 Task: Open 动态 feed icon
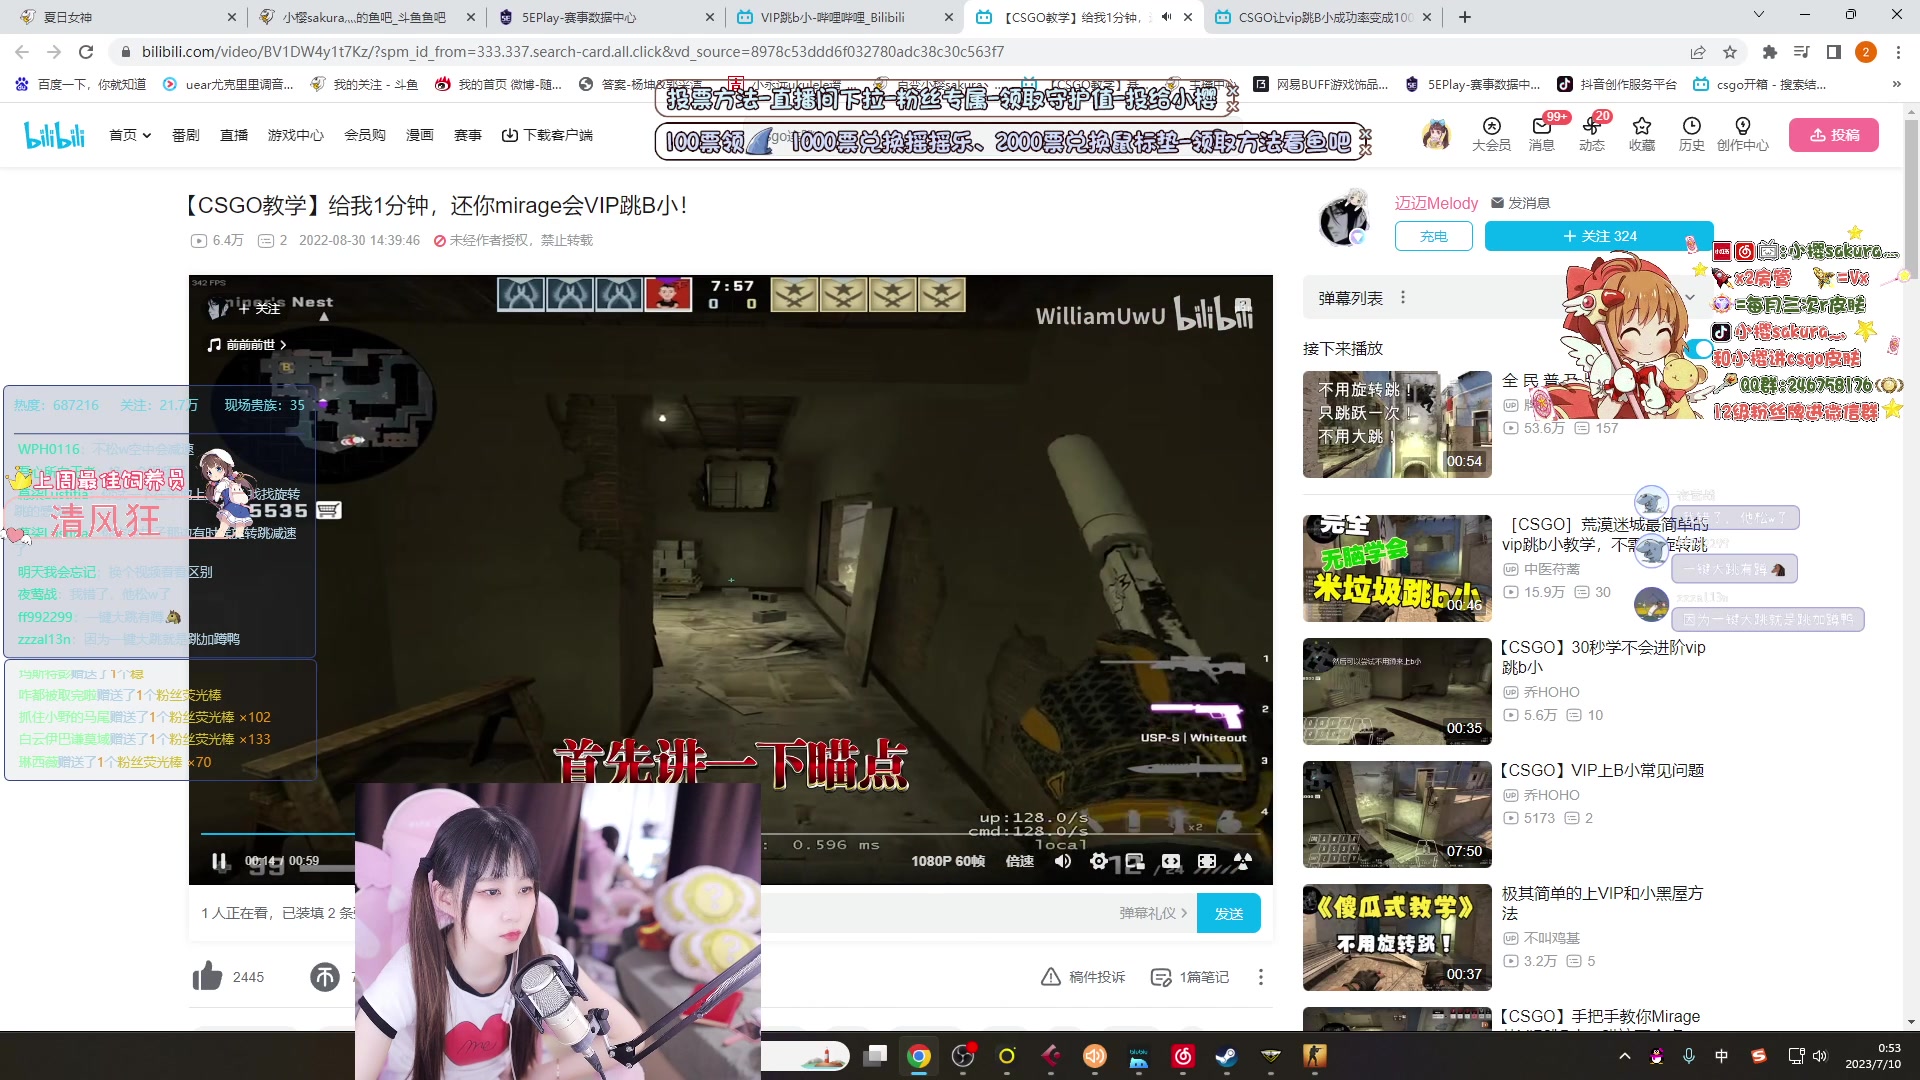pyautogui.click(x=1591, y=134)
